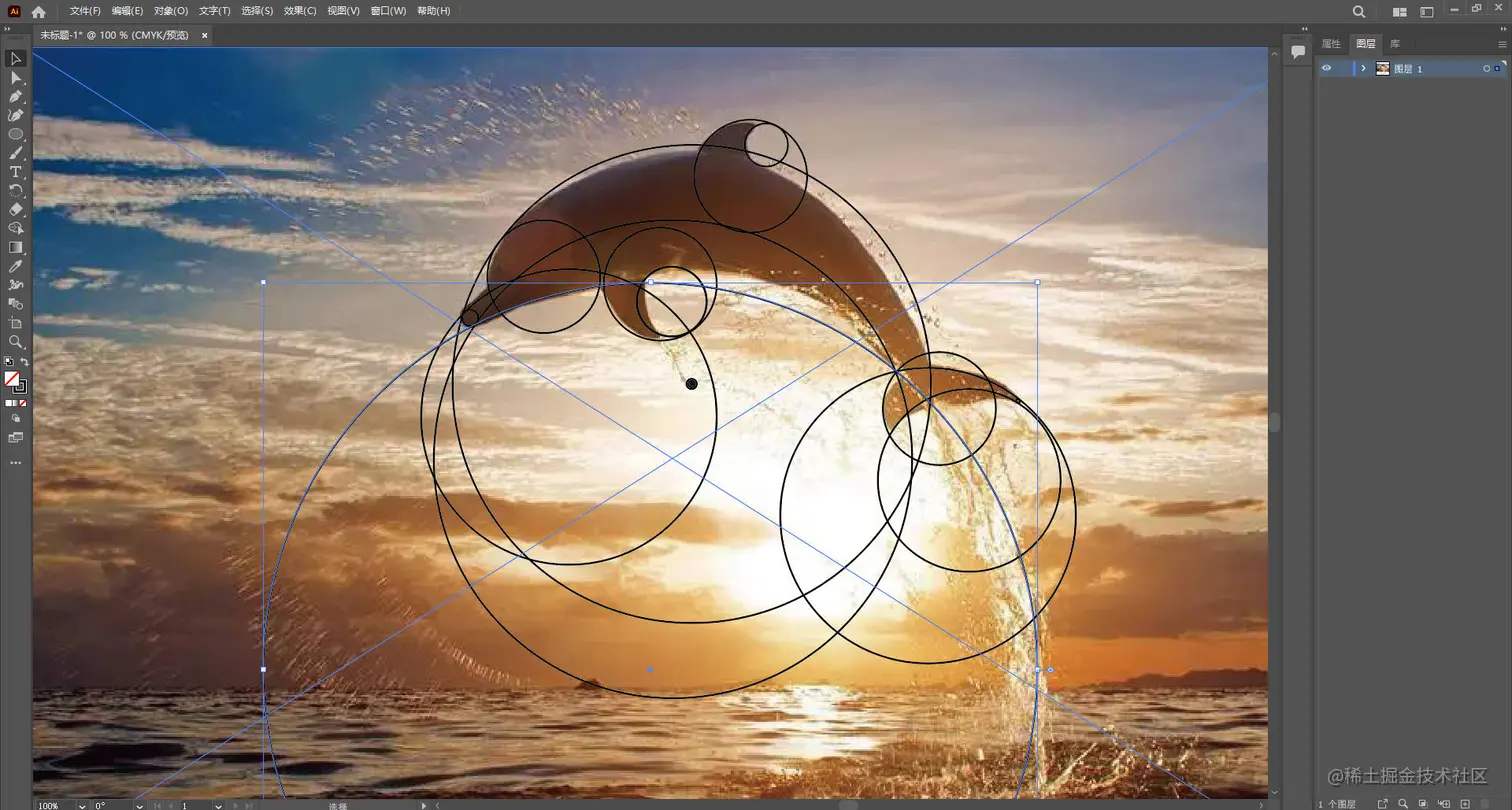
Task: Select the Eraser tool
Action: pyautogui.click(x=15, y=209)
